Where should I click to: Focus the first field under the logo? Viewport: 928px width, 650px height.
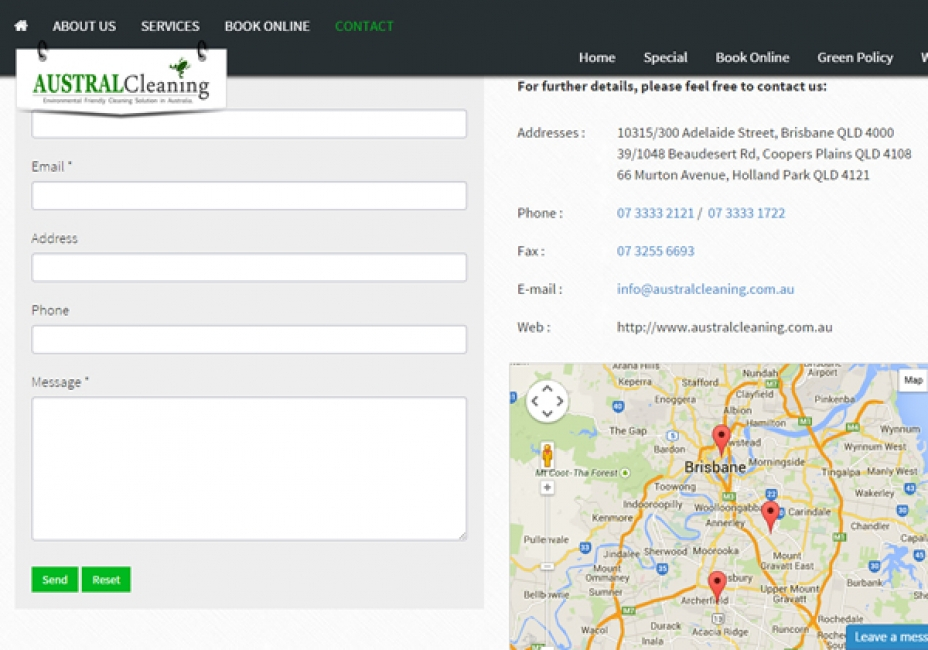point(249,124)
